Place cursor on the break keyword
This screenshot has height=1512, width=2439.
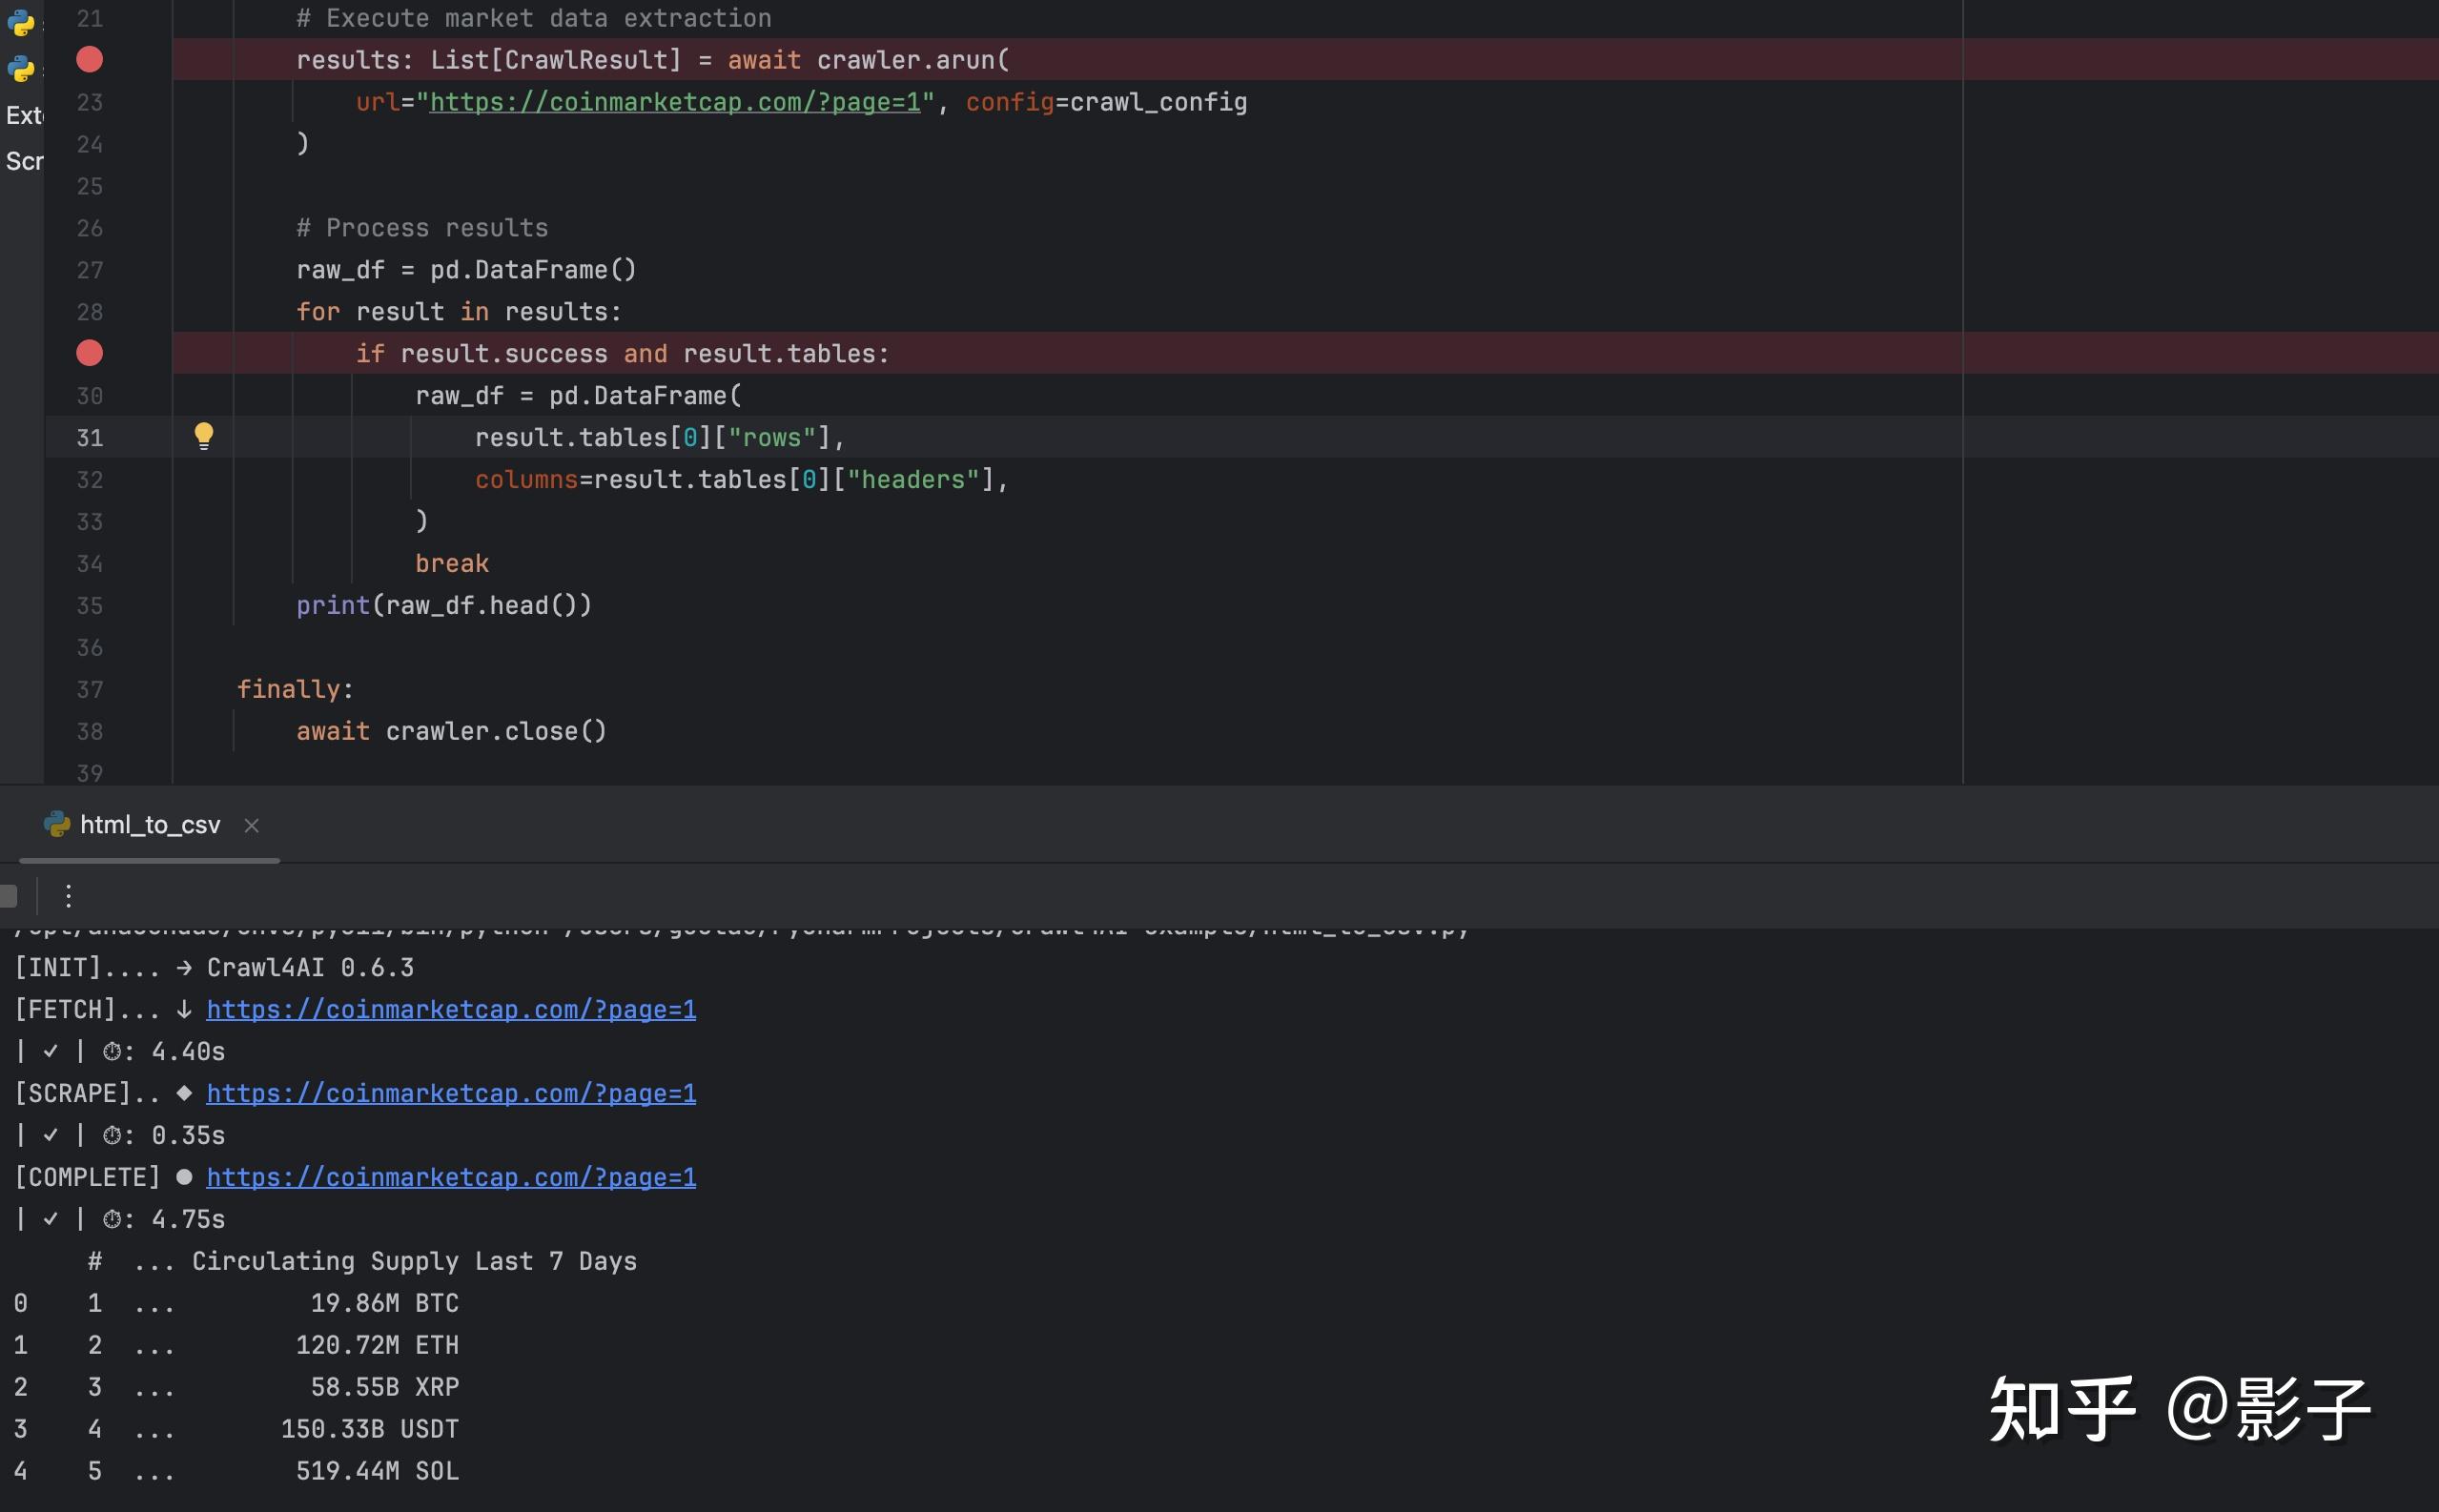click(x=452, y=564)
